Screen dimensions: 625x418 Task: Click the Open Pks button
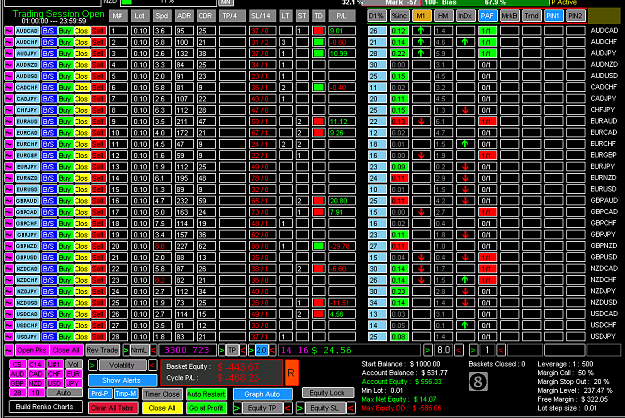pos(32,350)
